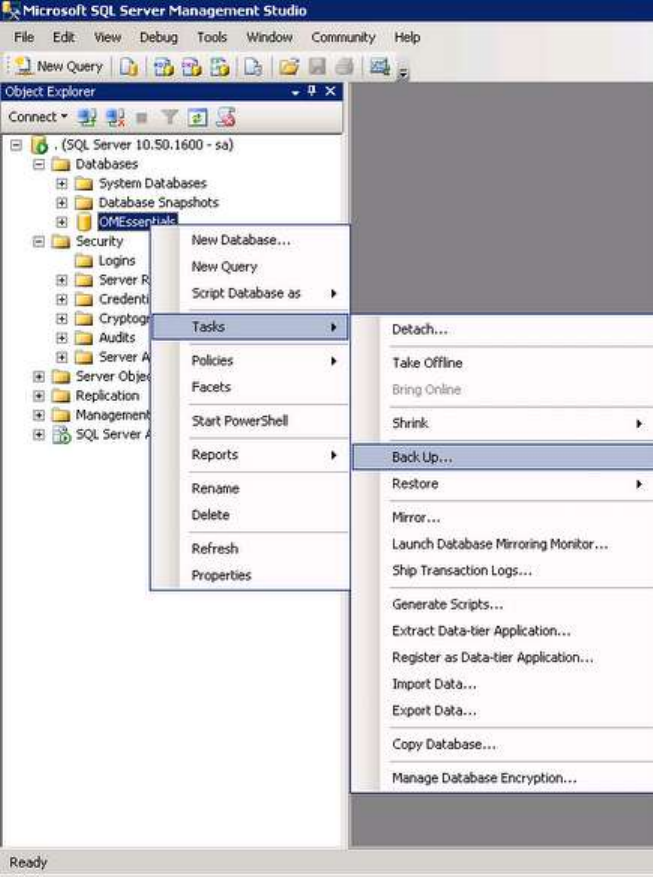Open the Reports submenu
Screen dimensions: 653x877
click(250, 455)
